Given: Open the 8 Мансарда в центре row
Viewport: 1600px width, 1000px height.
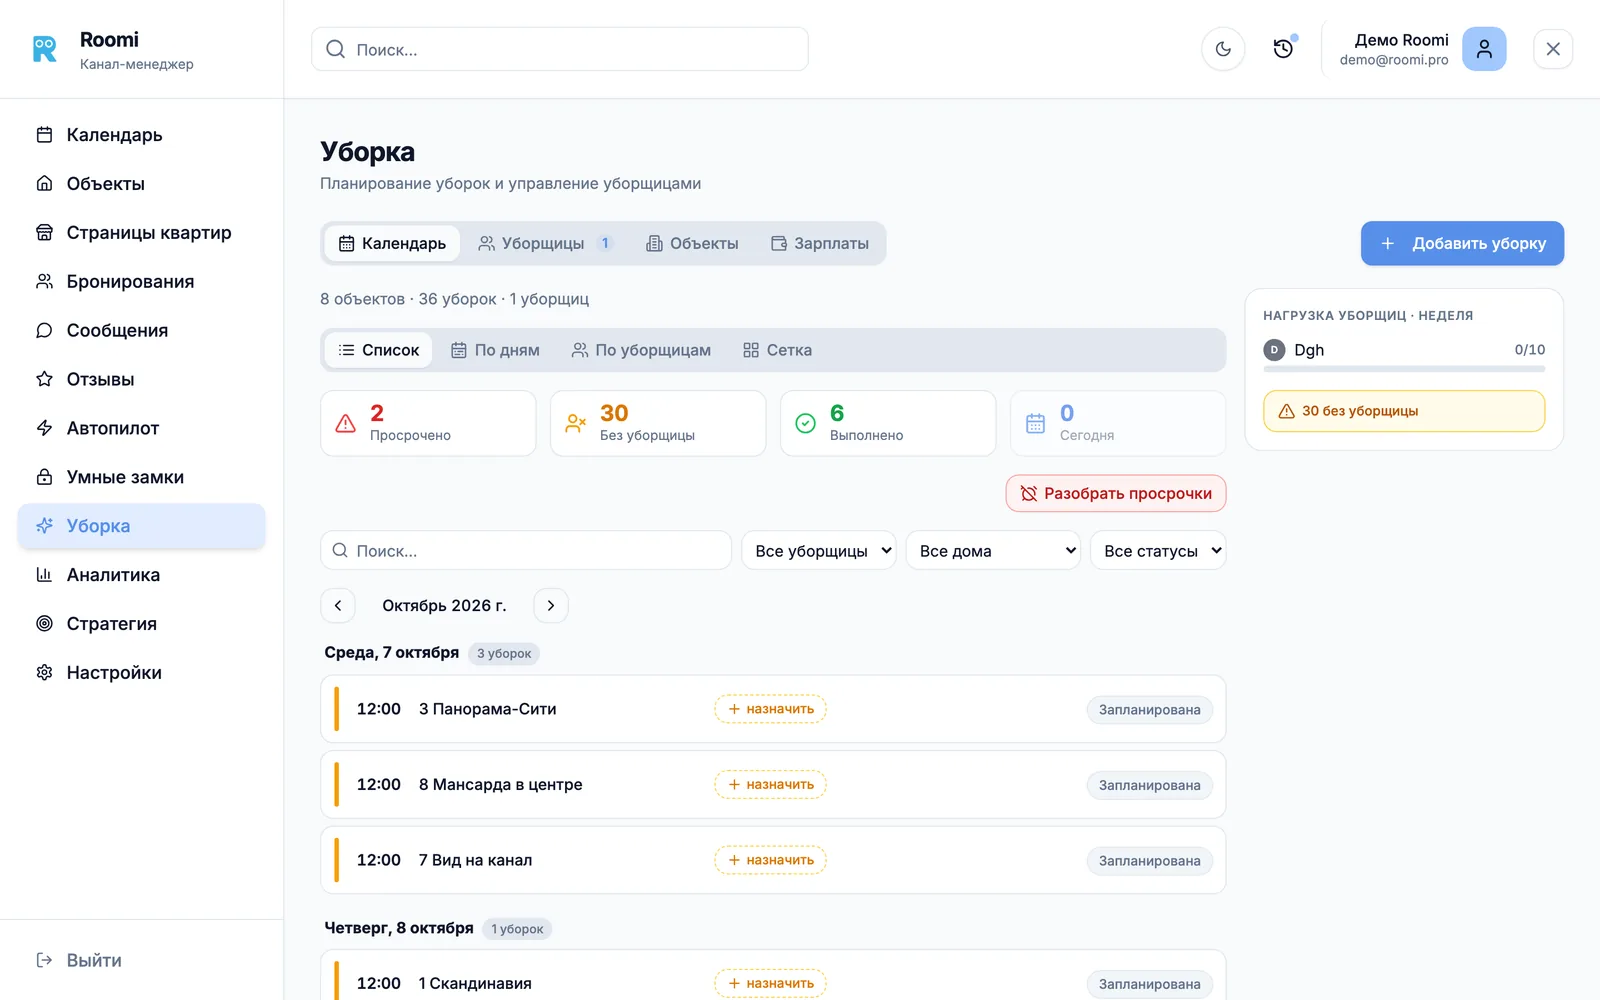Looking at the screenshot, I should 773,785.
